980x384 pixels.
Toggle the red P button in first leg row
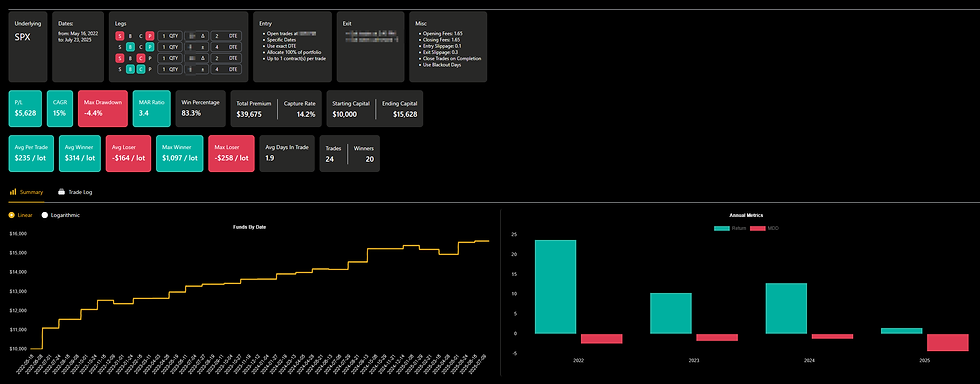tap(150, 36)
